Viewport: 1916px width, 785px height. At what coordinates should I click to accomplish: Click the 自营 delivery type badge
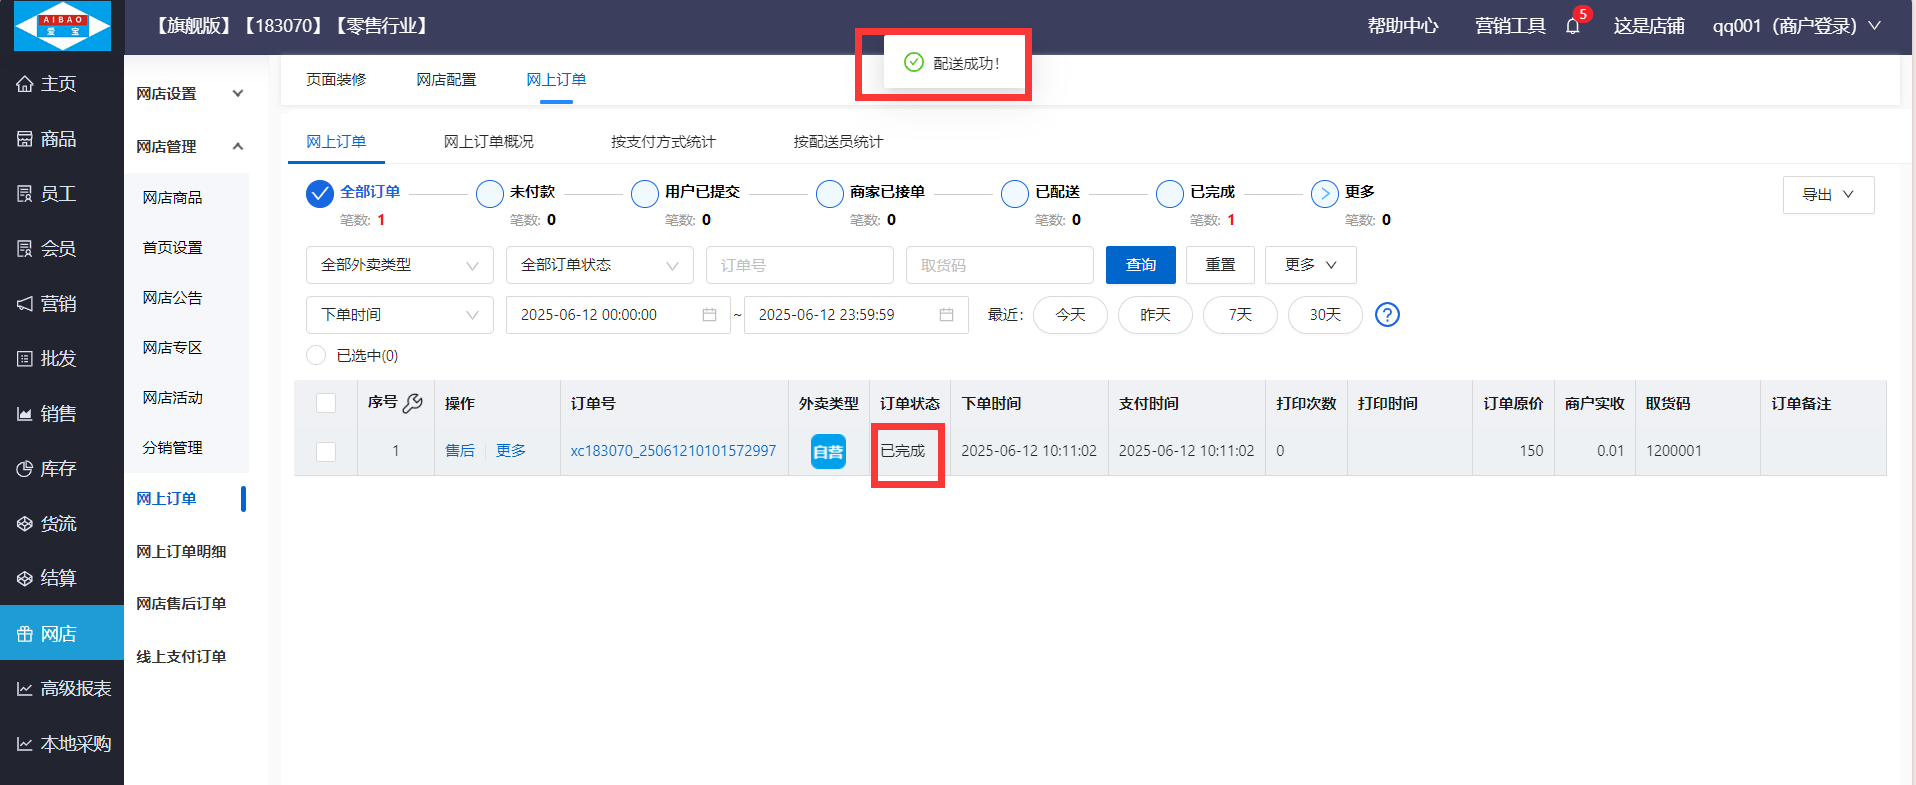coord(828,451)
